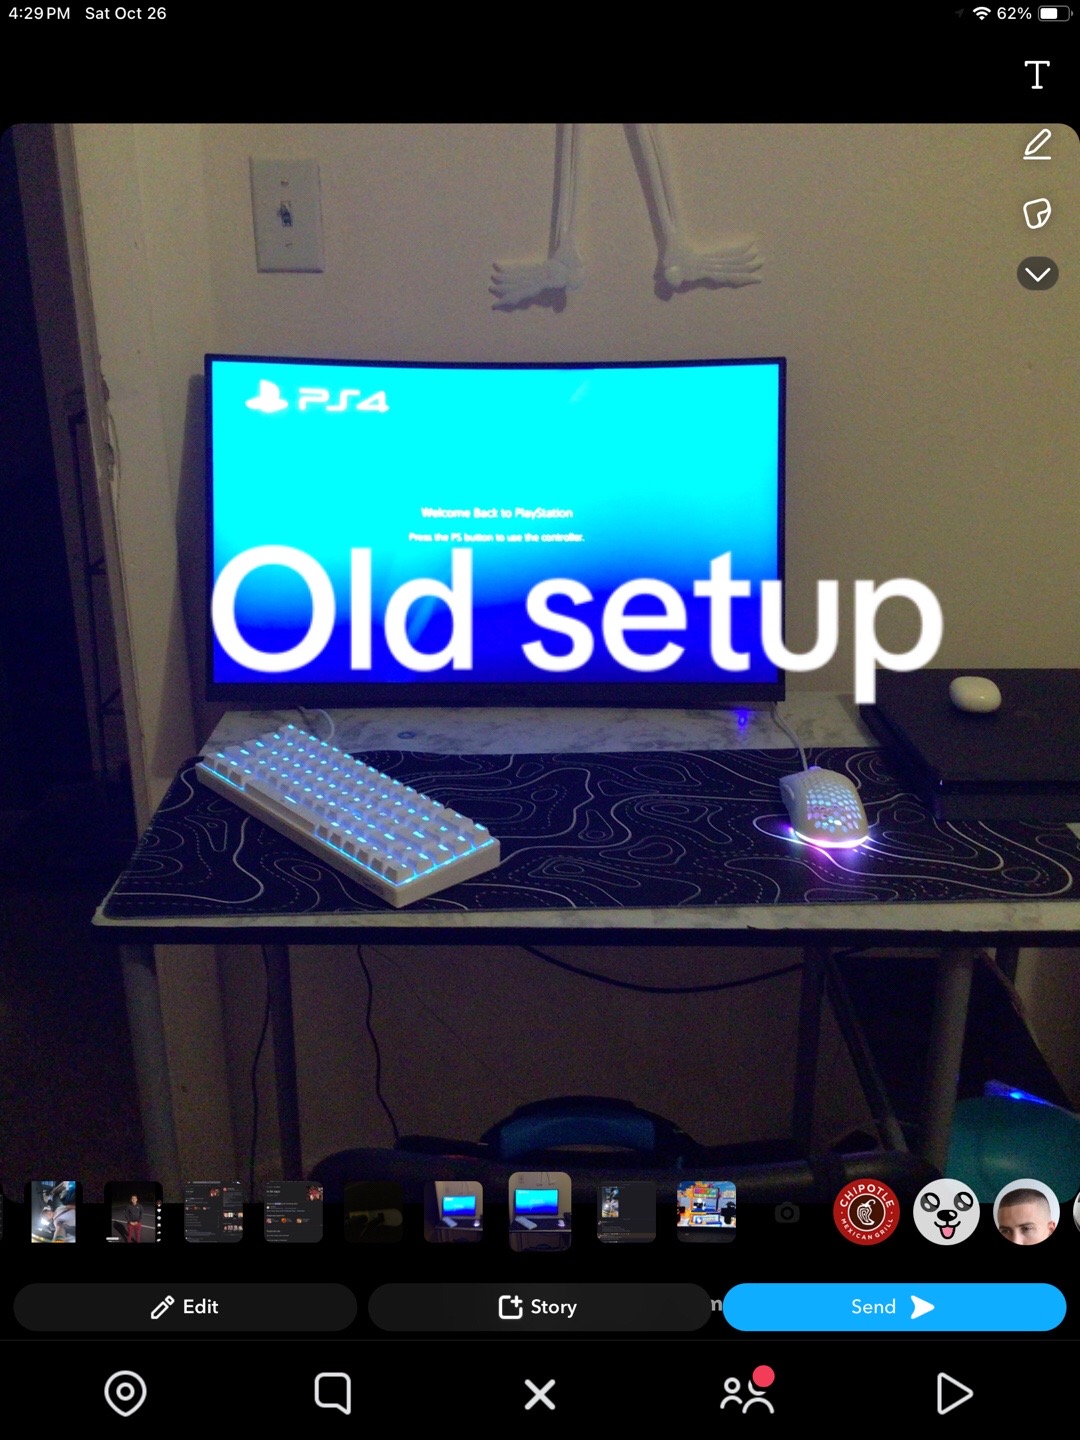Screen dimensions: 1080x1440
Task: Tap the "Sat Oct 26" date
Action: tap(126, 13)
